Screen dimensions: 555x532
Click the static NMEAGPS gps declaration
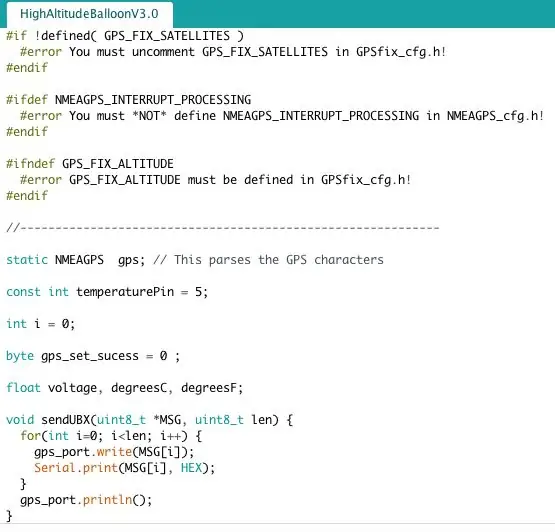pos(75,260)
